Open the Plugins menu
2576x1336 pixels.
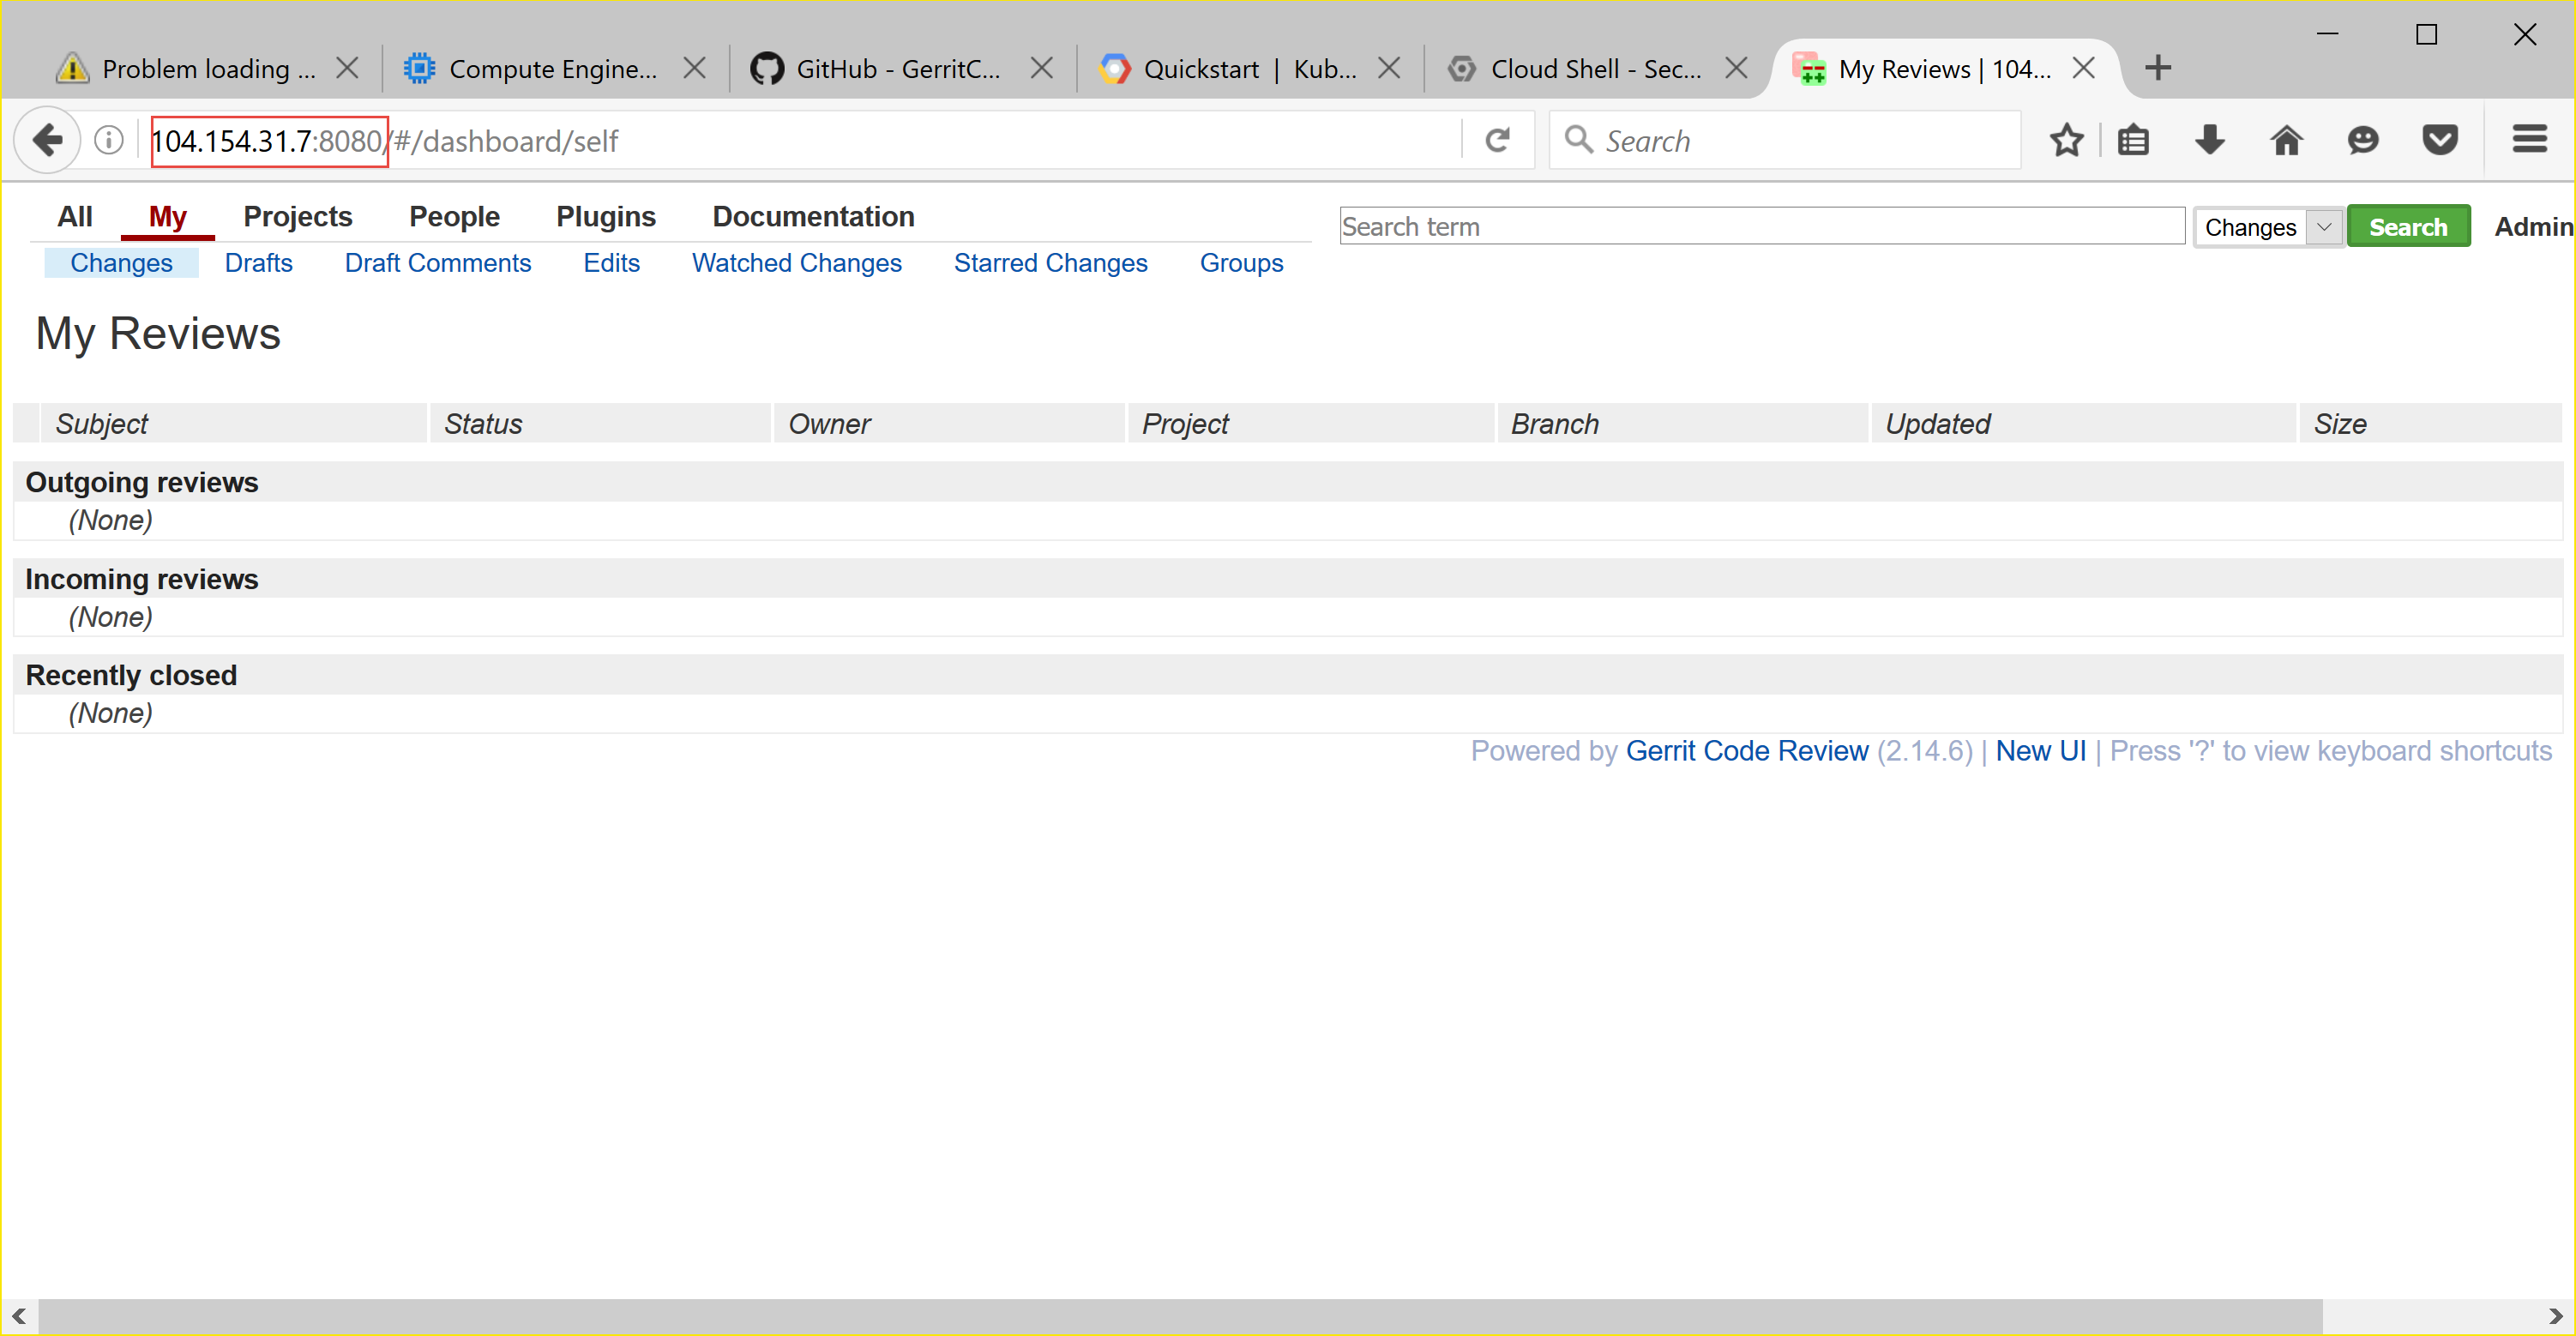tap(606, 216)
